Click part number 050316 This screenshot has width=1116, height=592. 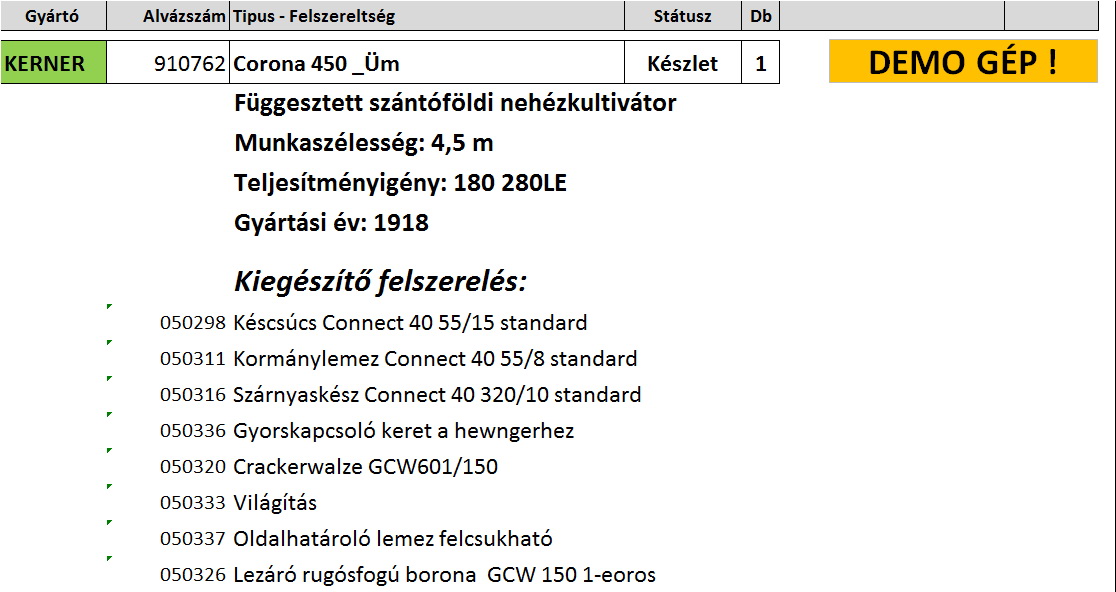click(x=193, y=395)
